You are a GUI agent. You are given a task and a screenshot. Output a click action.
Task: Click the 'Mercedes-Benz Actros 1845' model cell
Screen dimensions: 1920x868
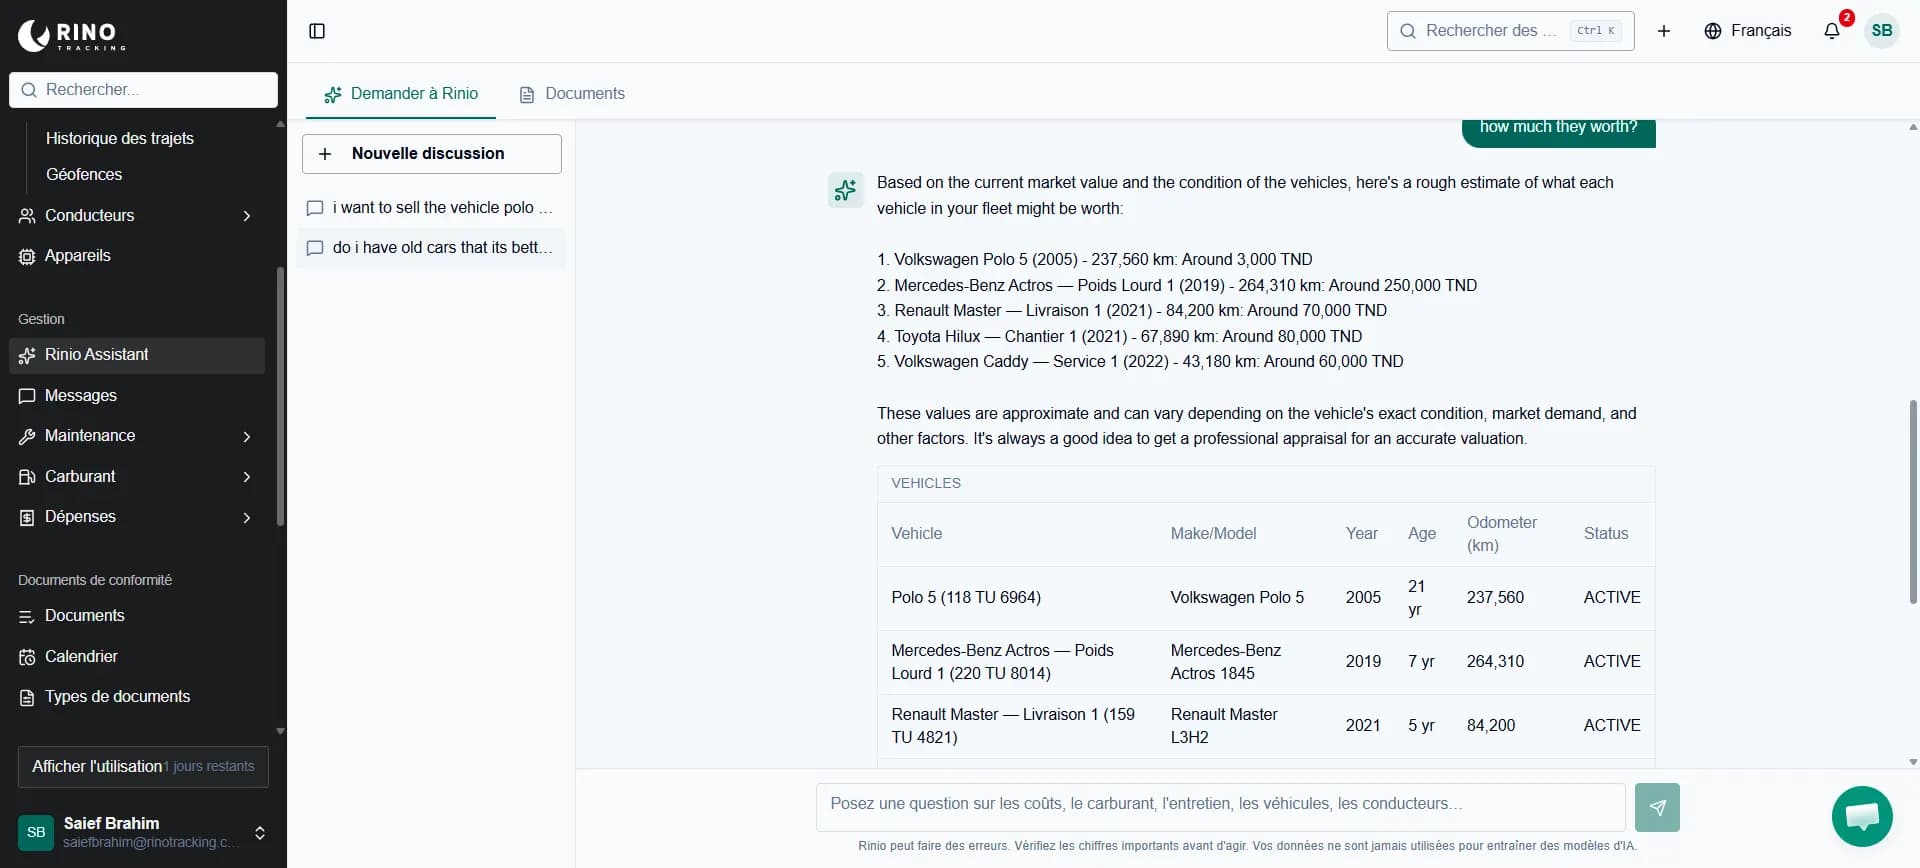pos(1226,662)
